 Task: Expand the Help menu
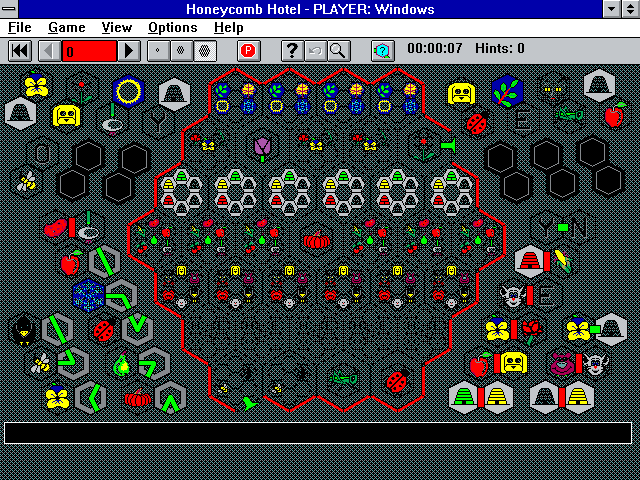coord(228,27)
